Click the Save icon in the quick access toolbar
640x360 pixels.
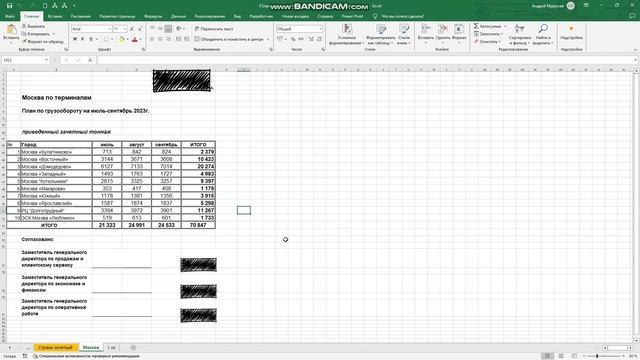pos(9,6)
